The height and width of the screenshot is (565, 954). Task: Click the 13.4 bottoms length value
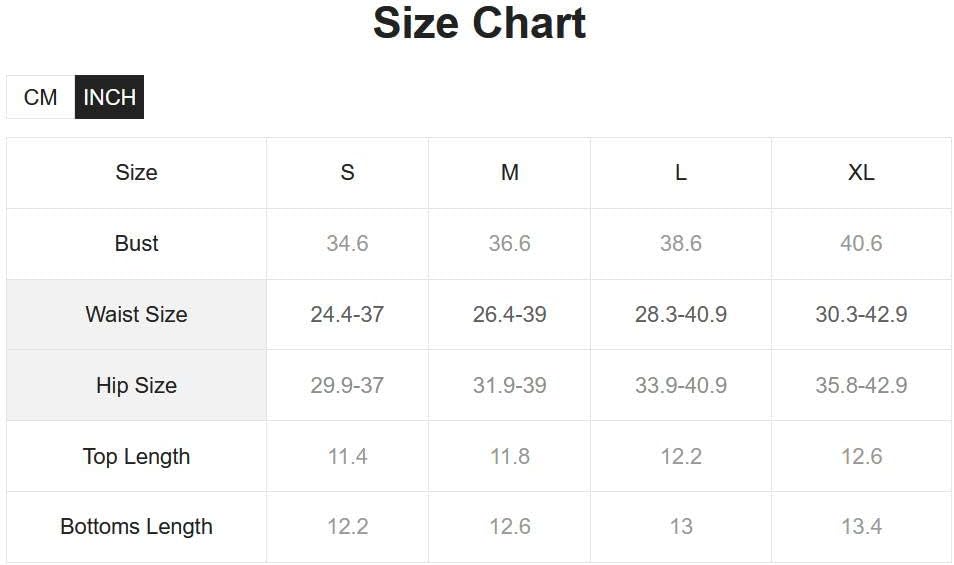861,527
